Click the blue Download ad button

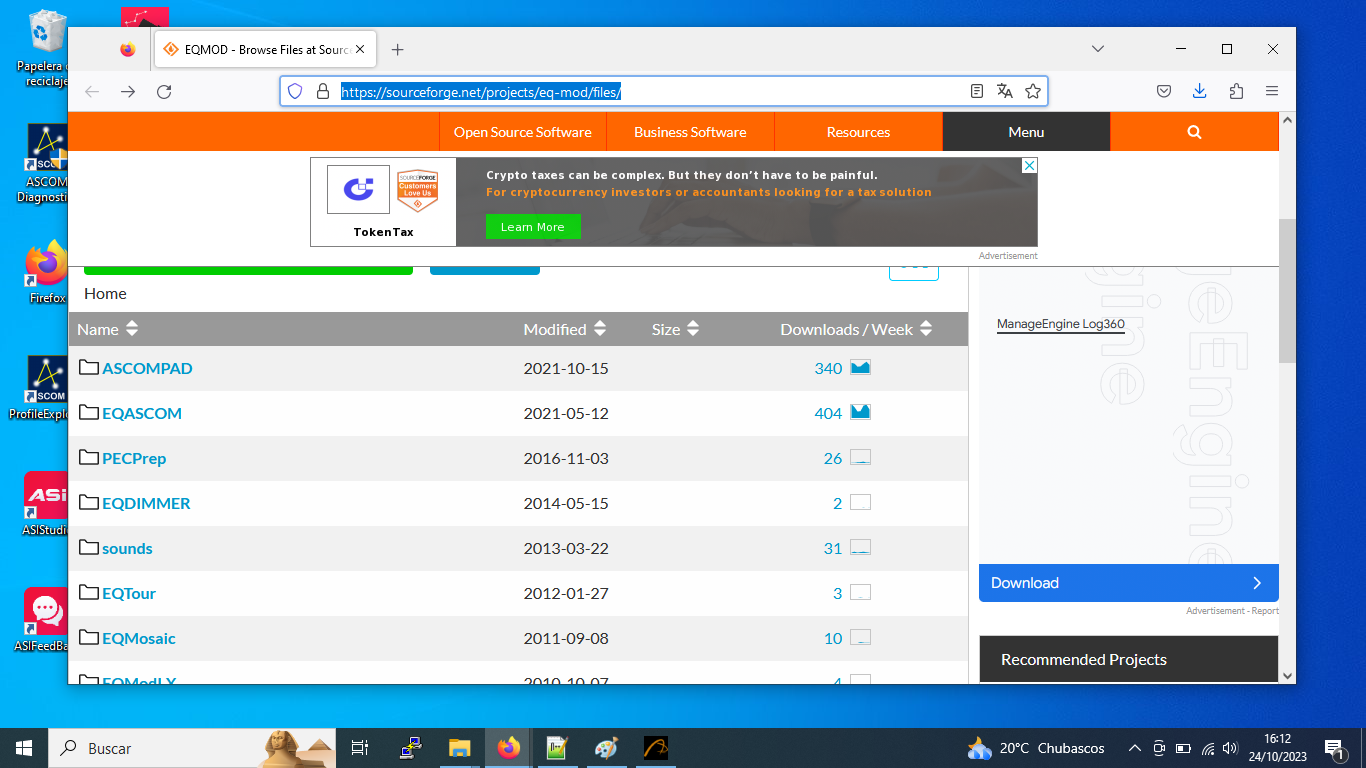click(1129, 583)
